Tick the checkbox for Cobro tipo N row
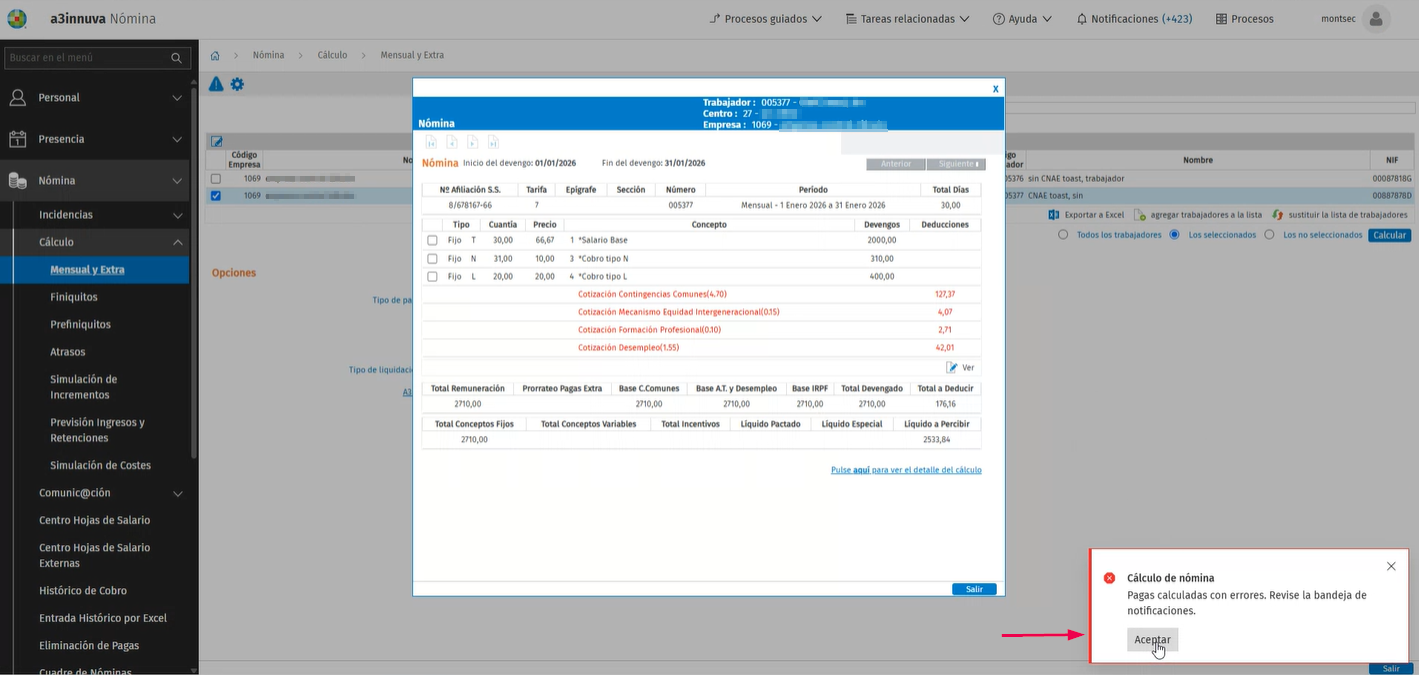This screenshot has height=675, width=1419. pos(432,259)
